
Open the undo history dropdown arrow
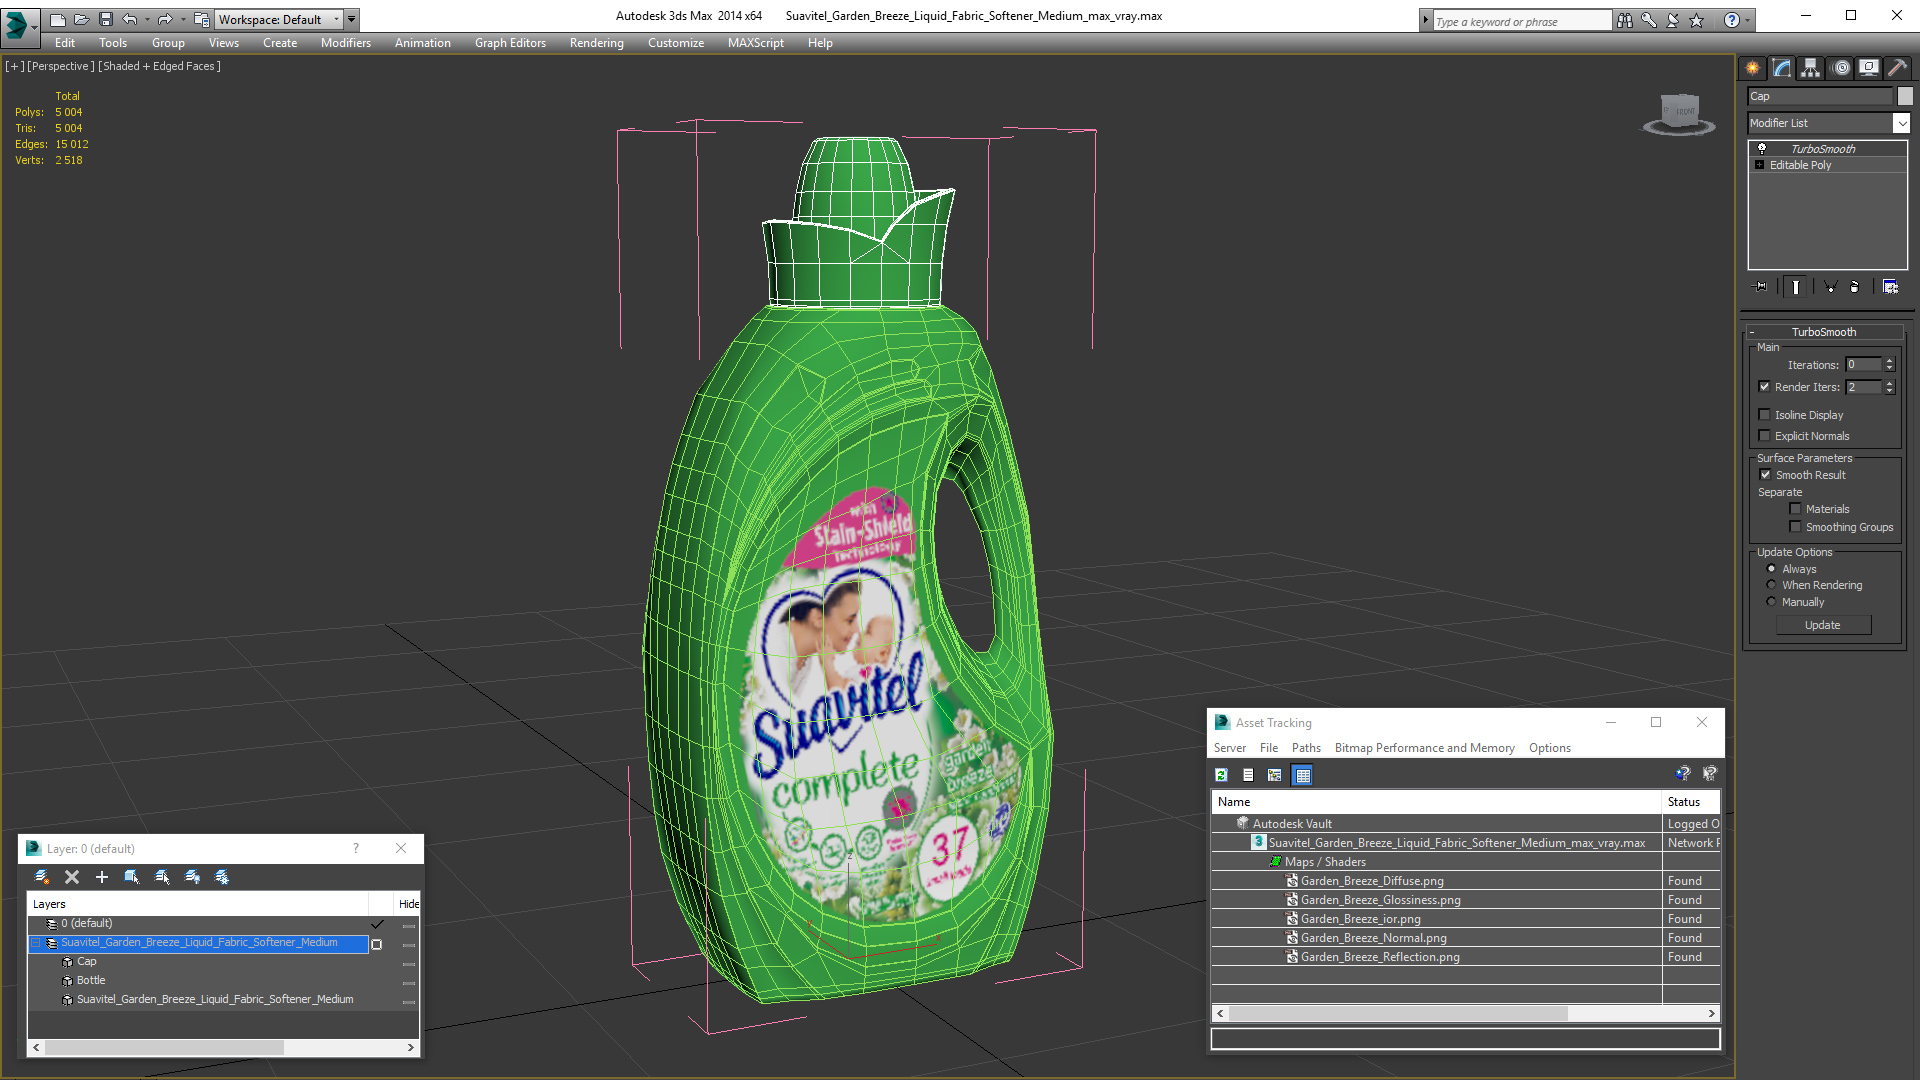pyautogui.click(x=147, y=19)
